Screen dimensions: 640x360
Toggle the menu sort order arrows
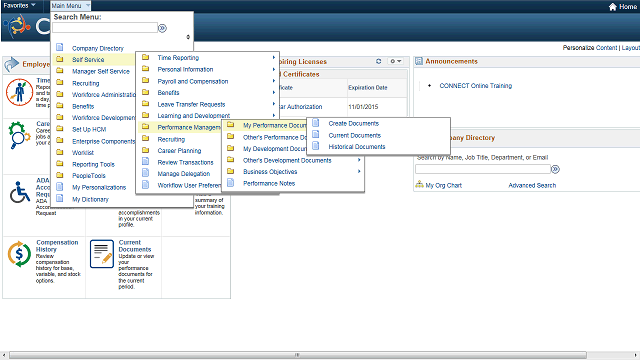point(188,37)
